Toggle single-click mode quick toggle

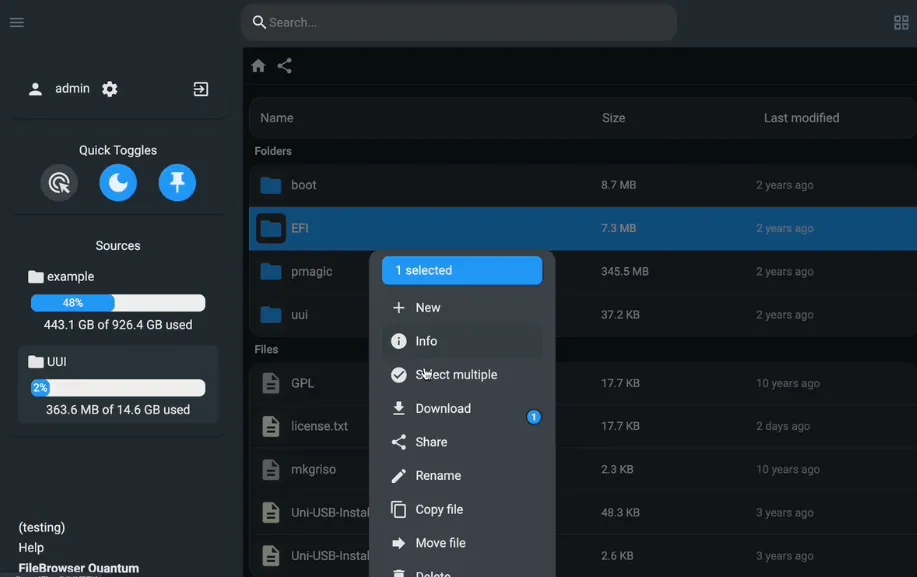59,183
